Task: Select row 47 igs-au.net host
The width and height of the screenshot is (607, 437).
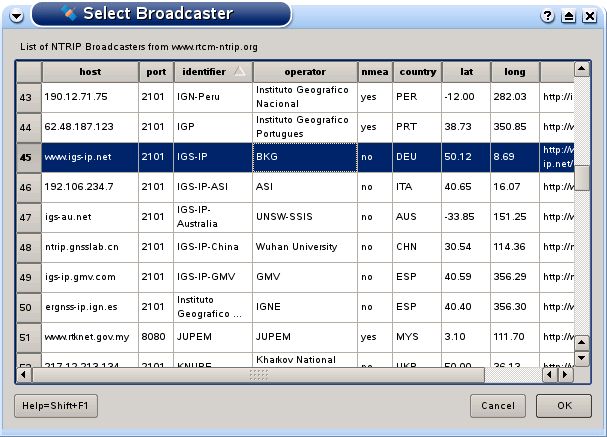Action: 89,217
